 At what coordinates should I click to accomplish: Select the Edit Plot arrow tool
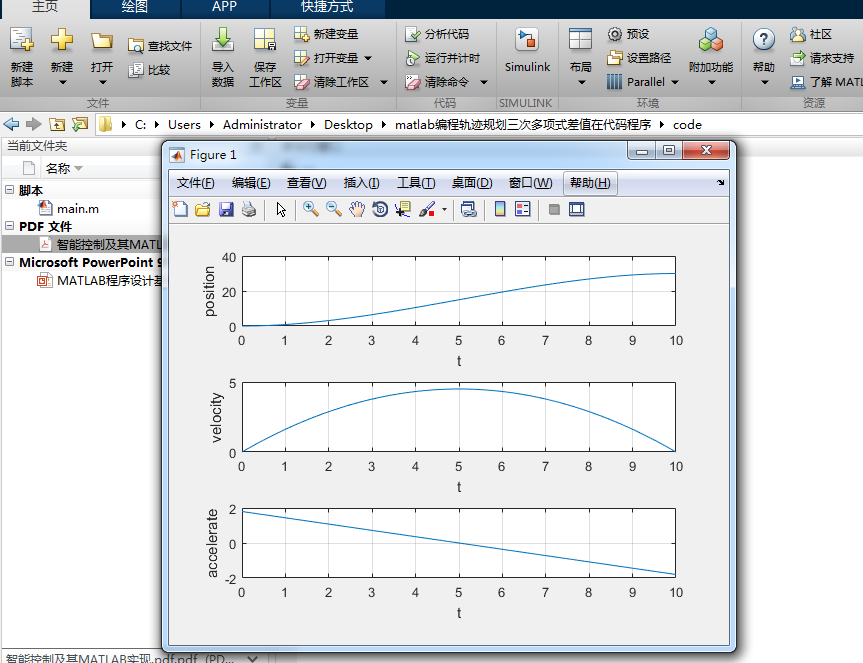click(281, 210)
